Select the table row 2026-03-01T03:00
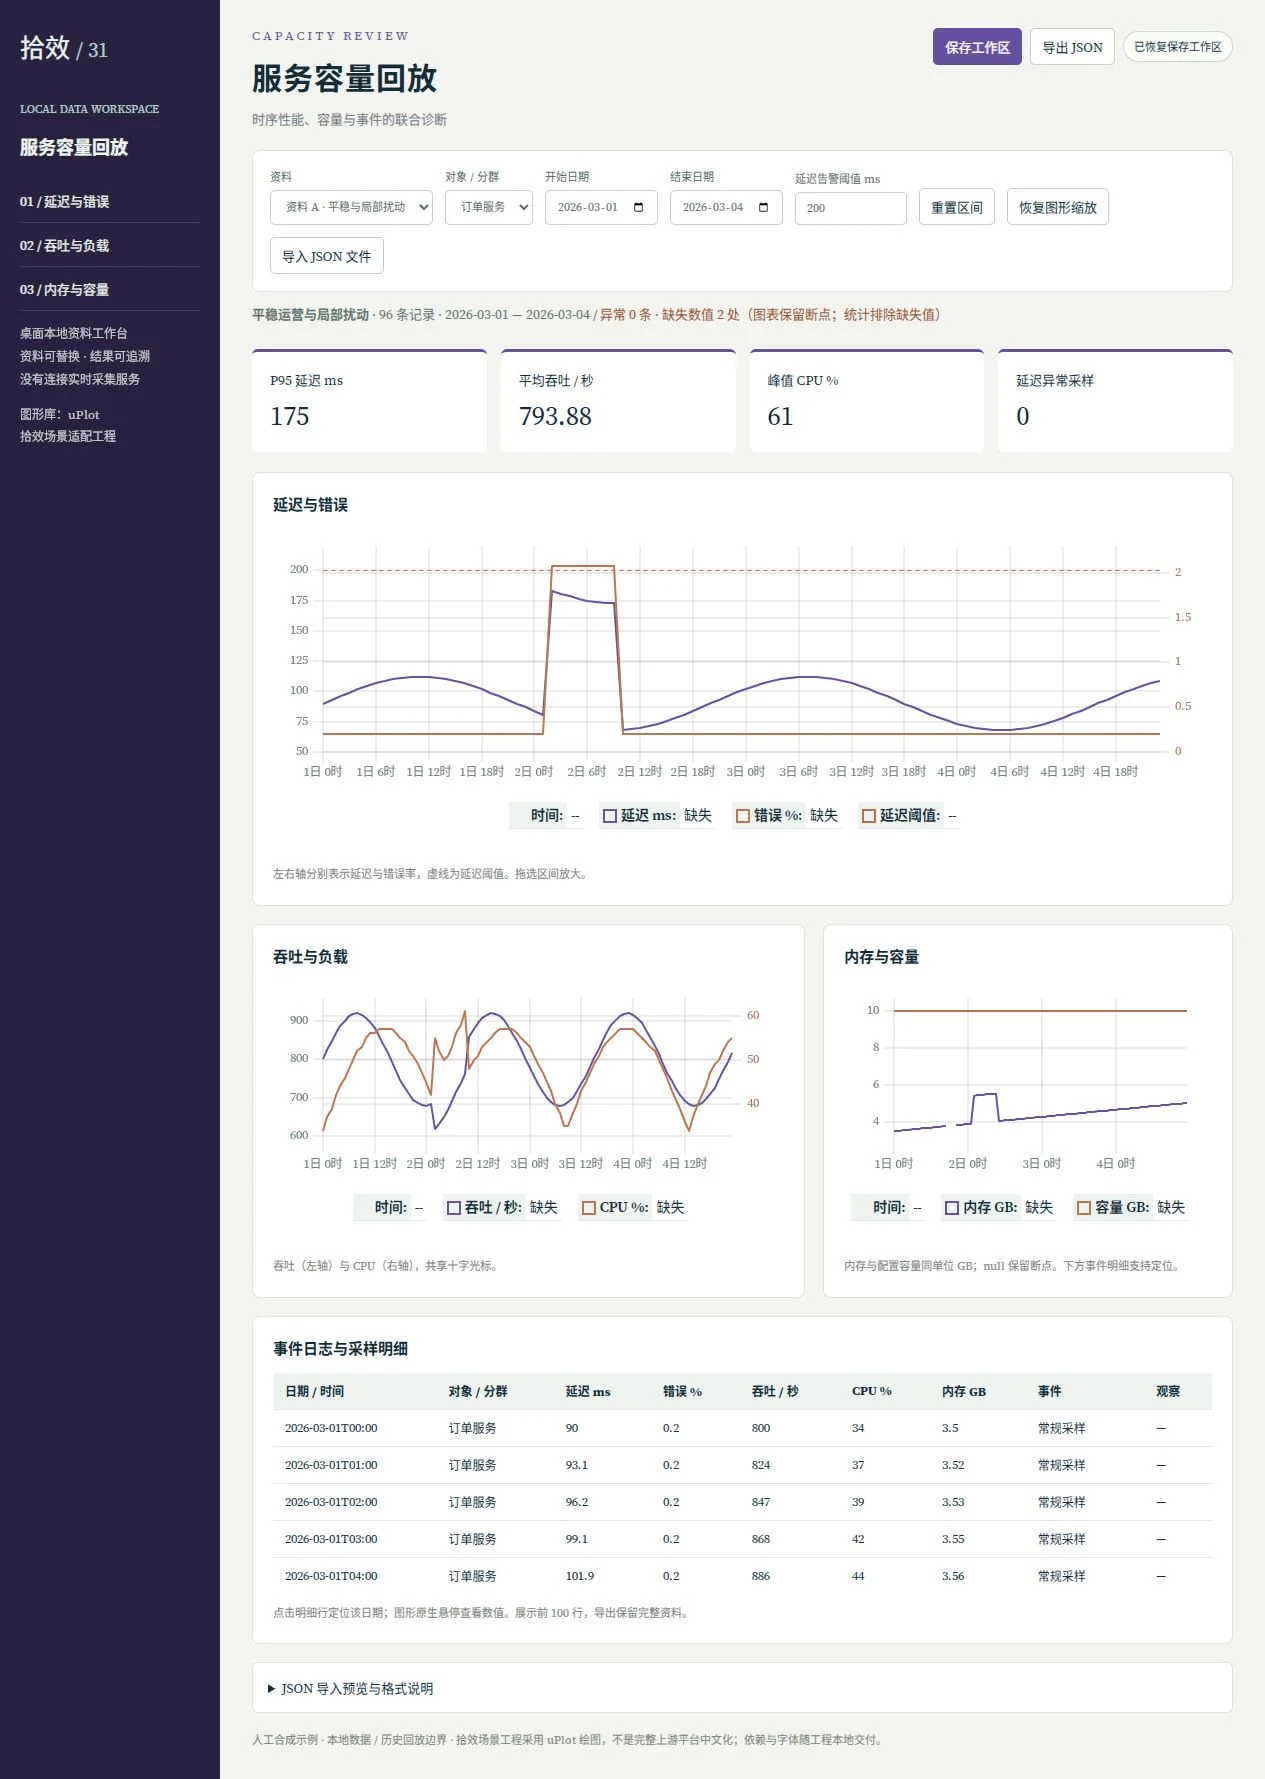Image resolution: width=1265 pixels, height=1779 pixels. click(742, 1539)
